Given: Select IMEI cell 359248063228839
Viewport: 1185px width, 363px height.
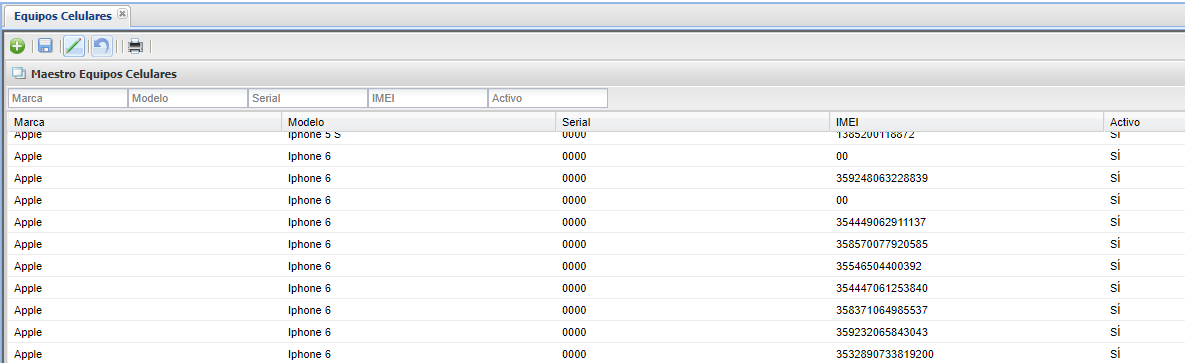Looking at the screenshot, I should point(882,178).
